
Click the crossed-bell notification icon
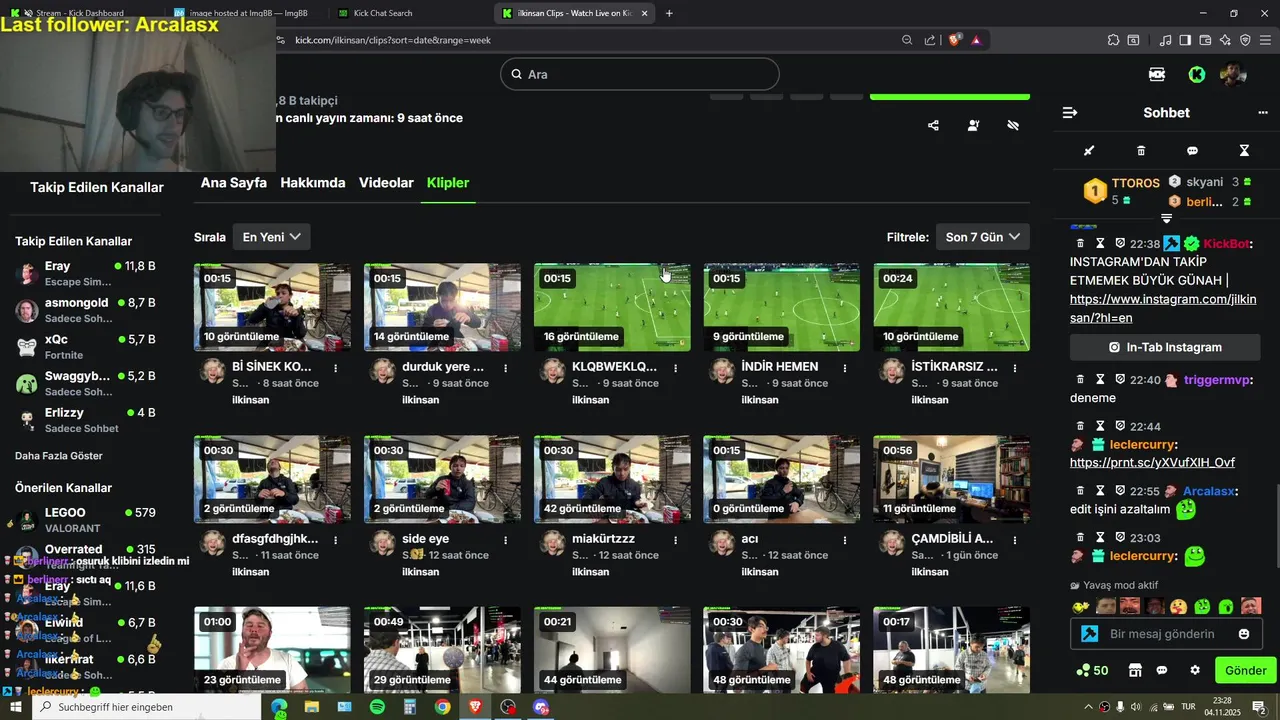click(1013, 125)
